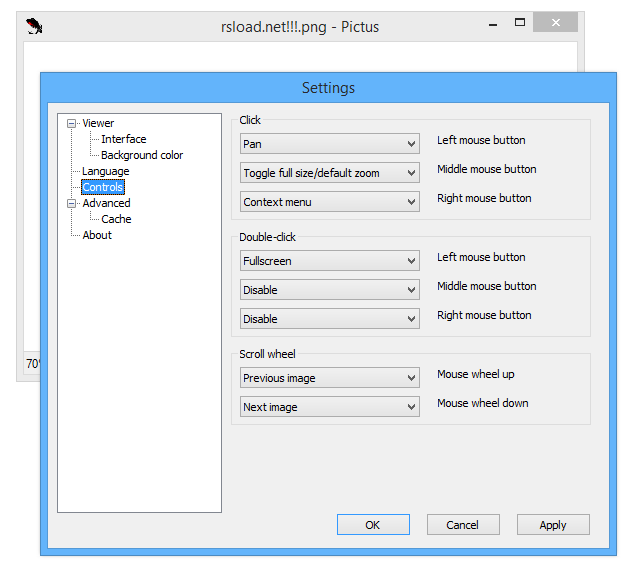Open the Previous image scroll wheel dropdown
637x581 pixels.
(329, 378)
